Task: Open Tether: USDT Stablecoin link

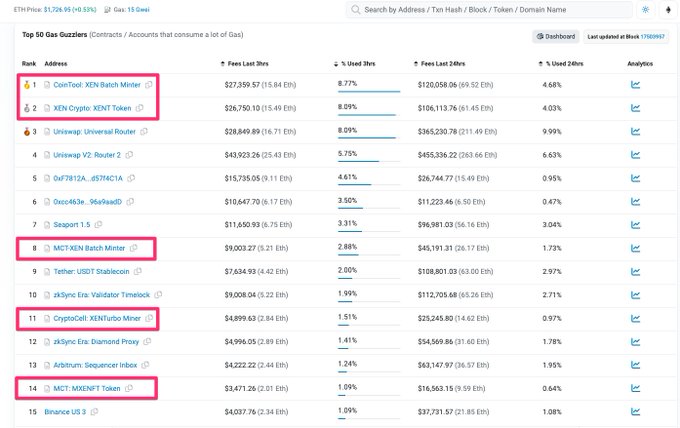Action: point(91,271)
